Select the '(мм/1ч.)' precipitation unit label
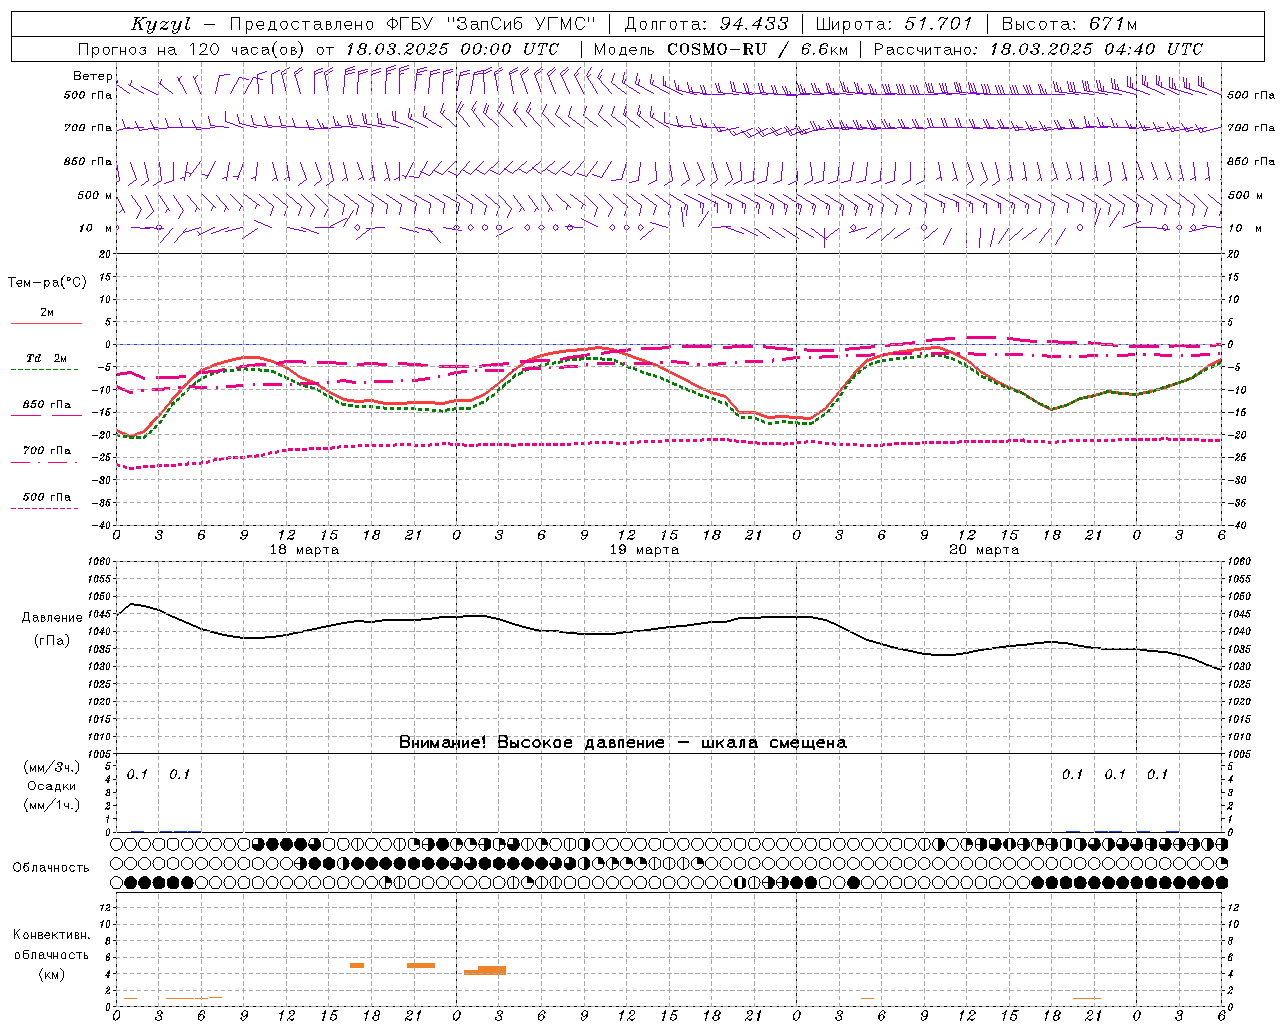Screen dimensions: 1280x1024 tap(52, 805)
